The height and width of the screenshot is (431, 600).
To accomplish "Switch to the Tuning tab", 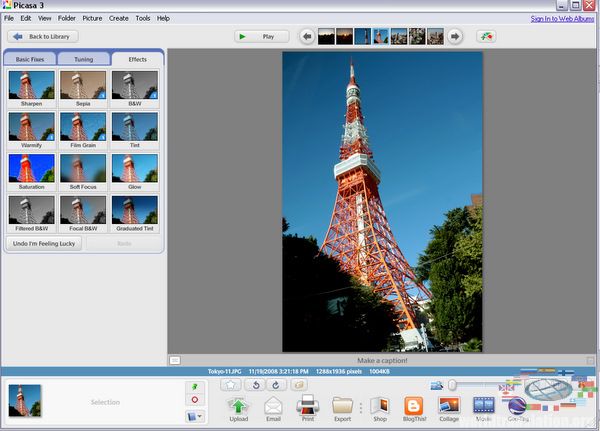I will pos(83,59).
